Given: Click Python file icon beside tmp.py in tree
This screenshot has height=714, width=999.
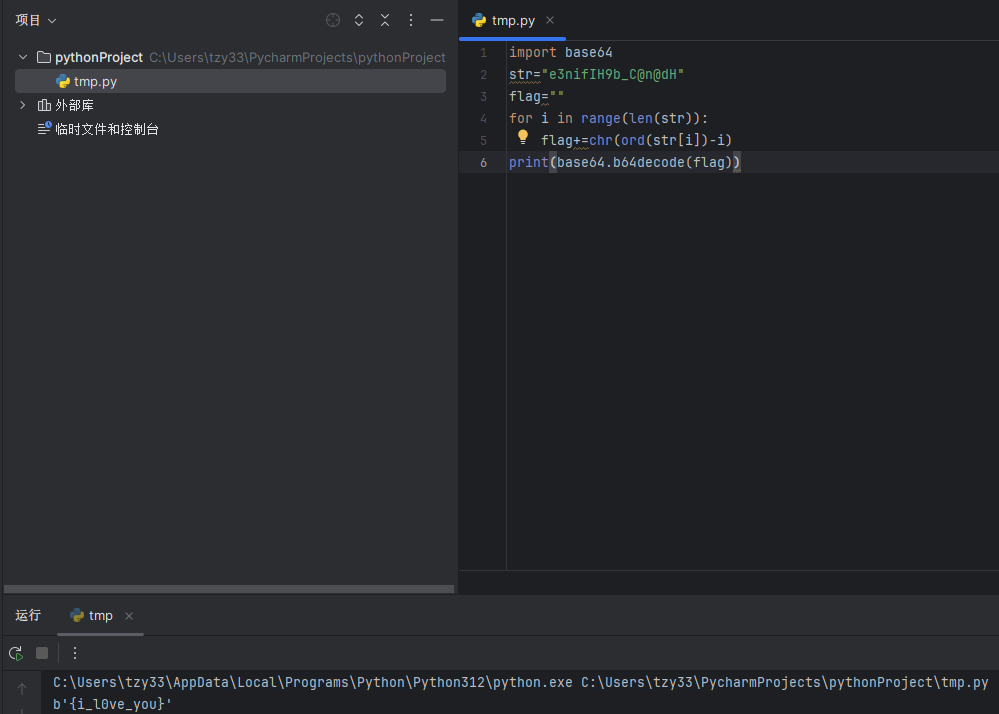Looking at the screenshot, I should [x=62, y=82].
